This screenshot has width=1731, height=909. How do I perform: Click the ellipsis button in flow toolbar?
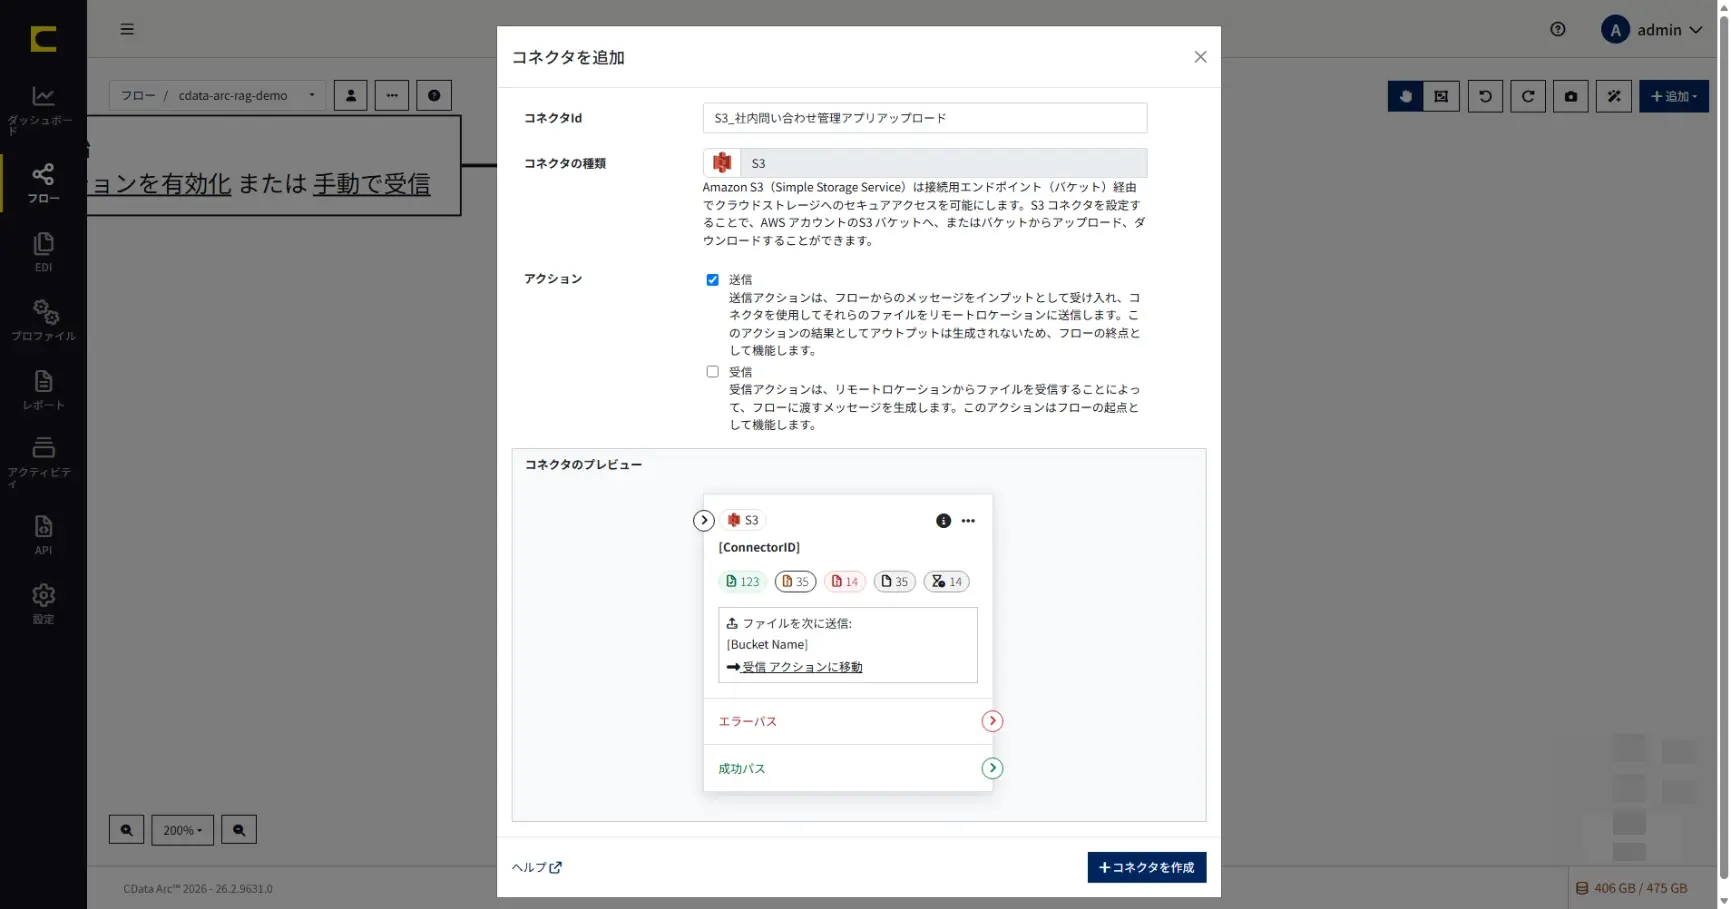point(392,96)
